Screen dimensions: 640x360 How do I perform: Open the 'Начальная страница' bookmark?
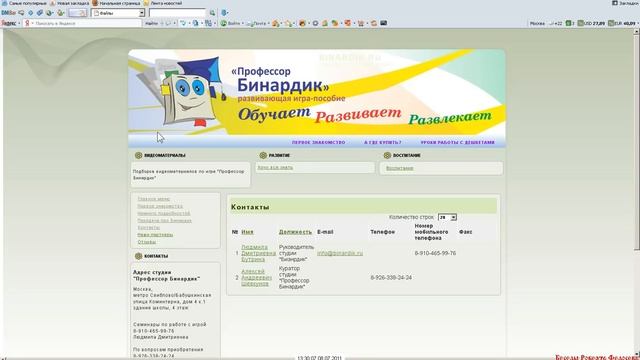[x=116, y=3]
